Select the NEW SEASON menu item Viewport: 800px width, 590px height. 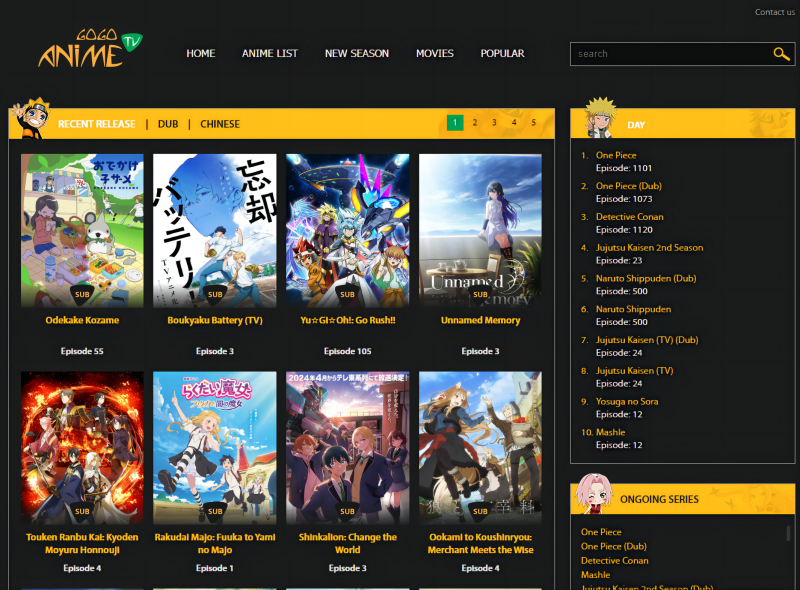click(x=357, y=53)
